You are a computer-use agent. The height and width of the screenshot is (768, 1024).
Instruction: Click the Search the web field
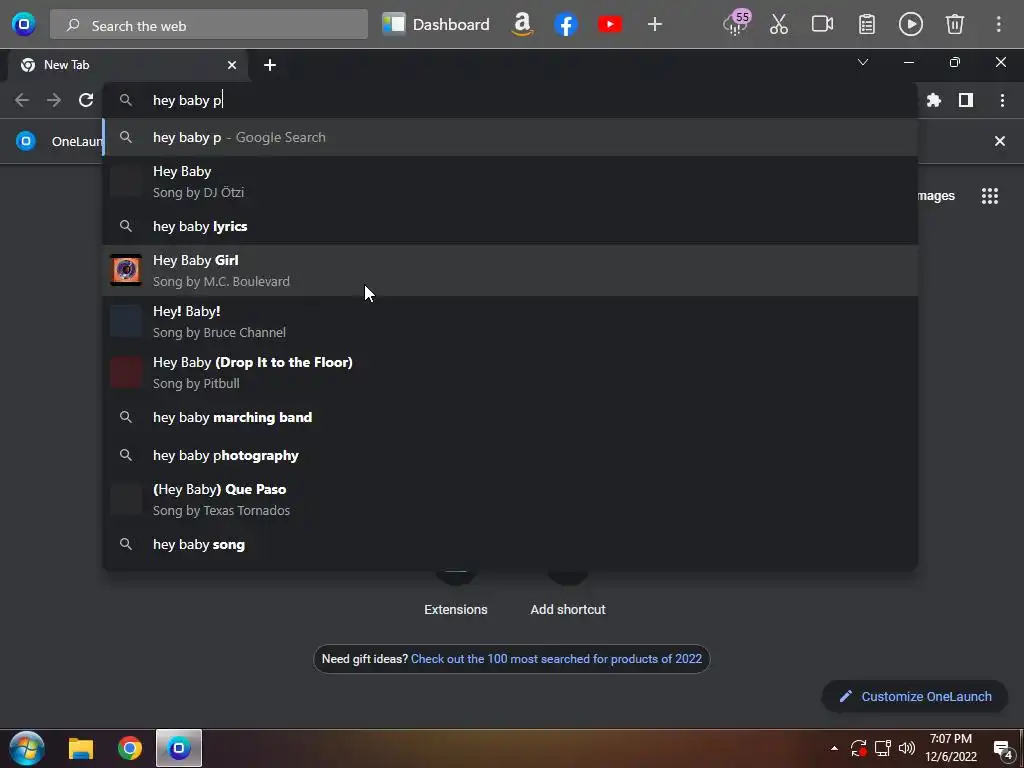tap(209, 25)
